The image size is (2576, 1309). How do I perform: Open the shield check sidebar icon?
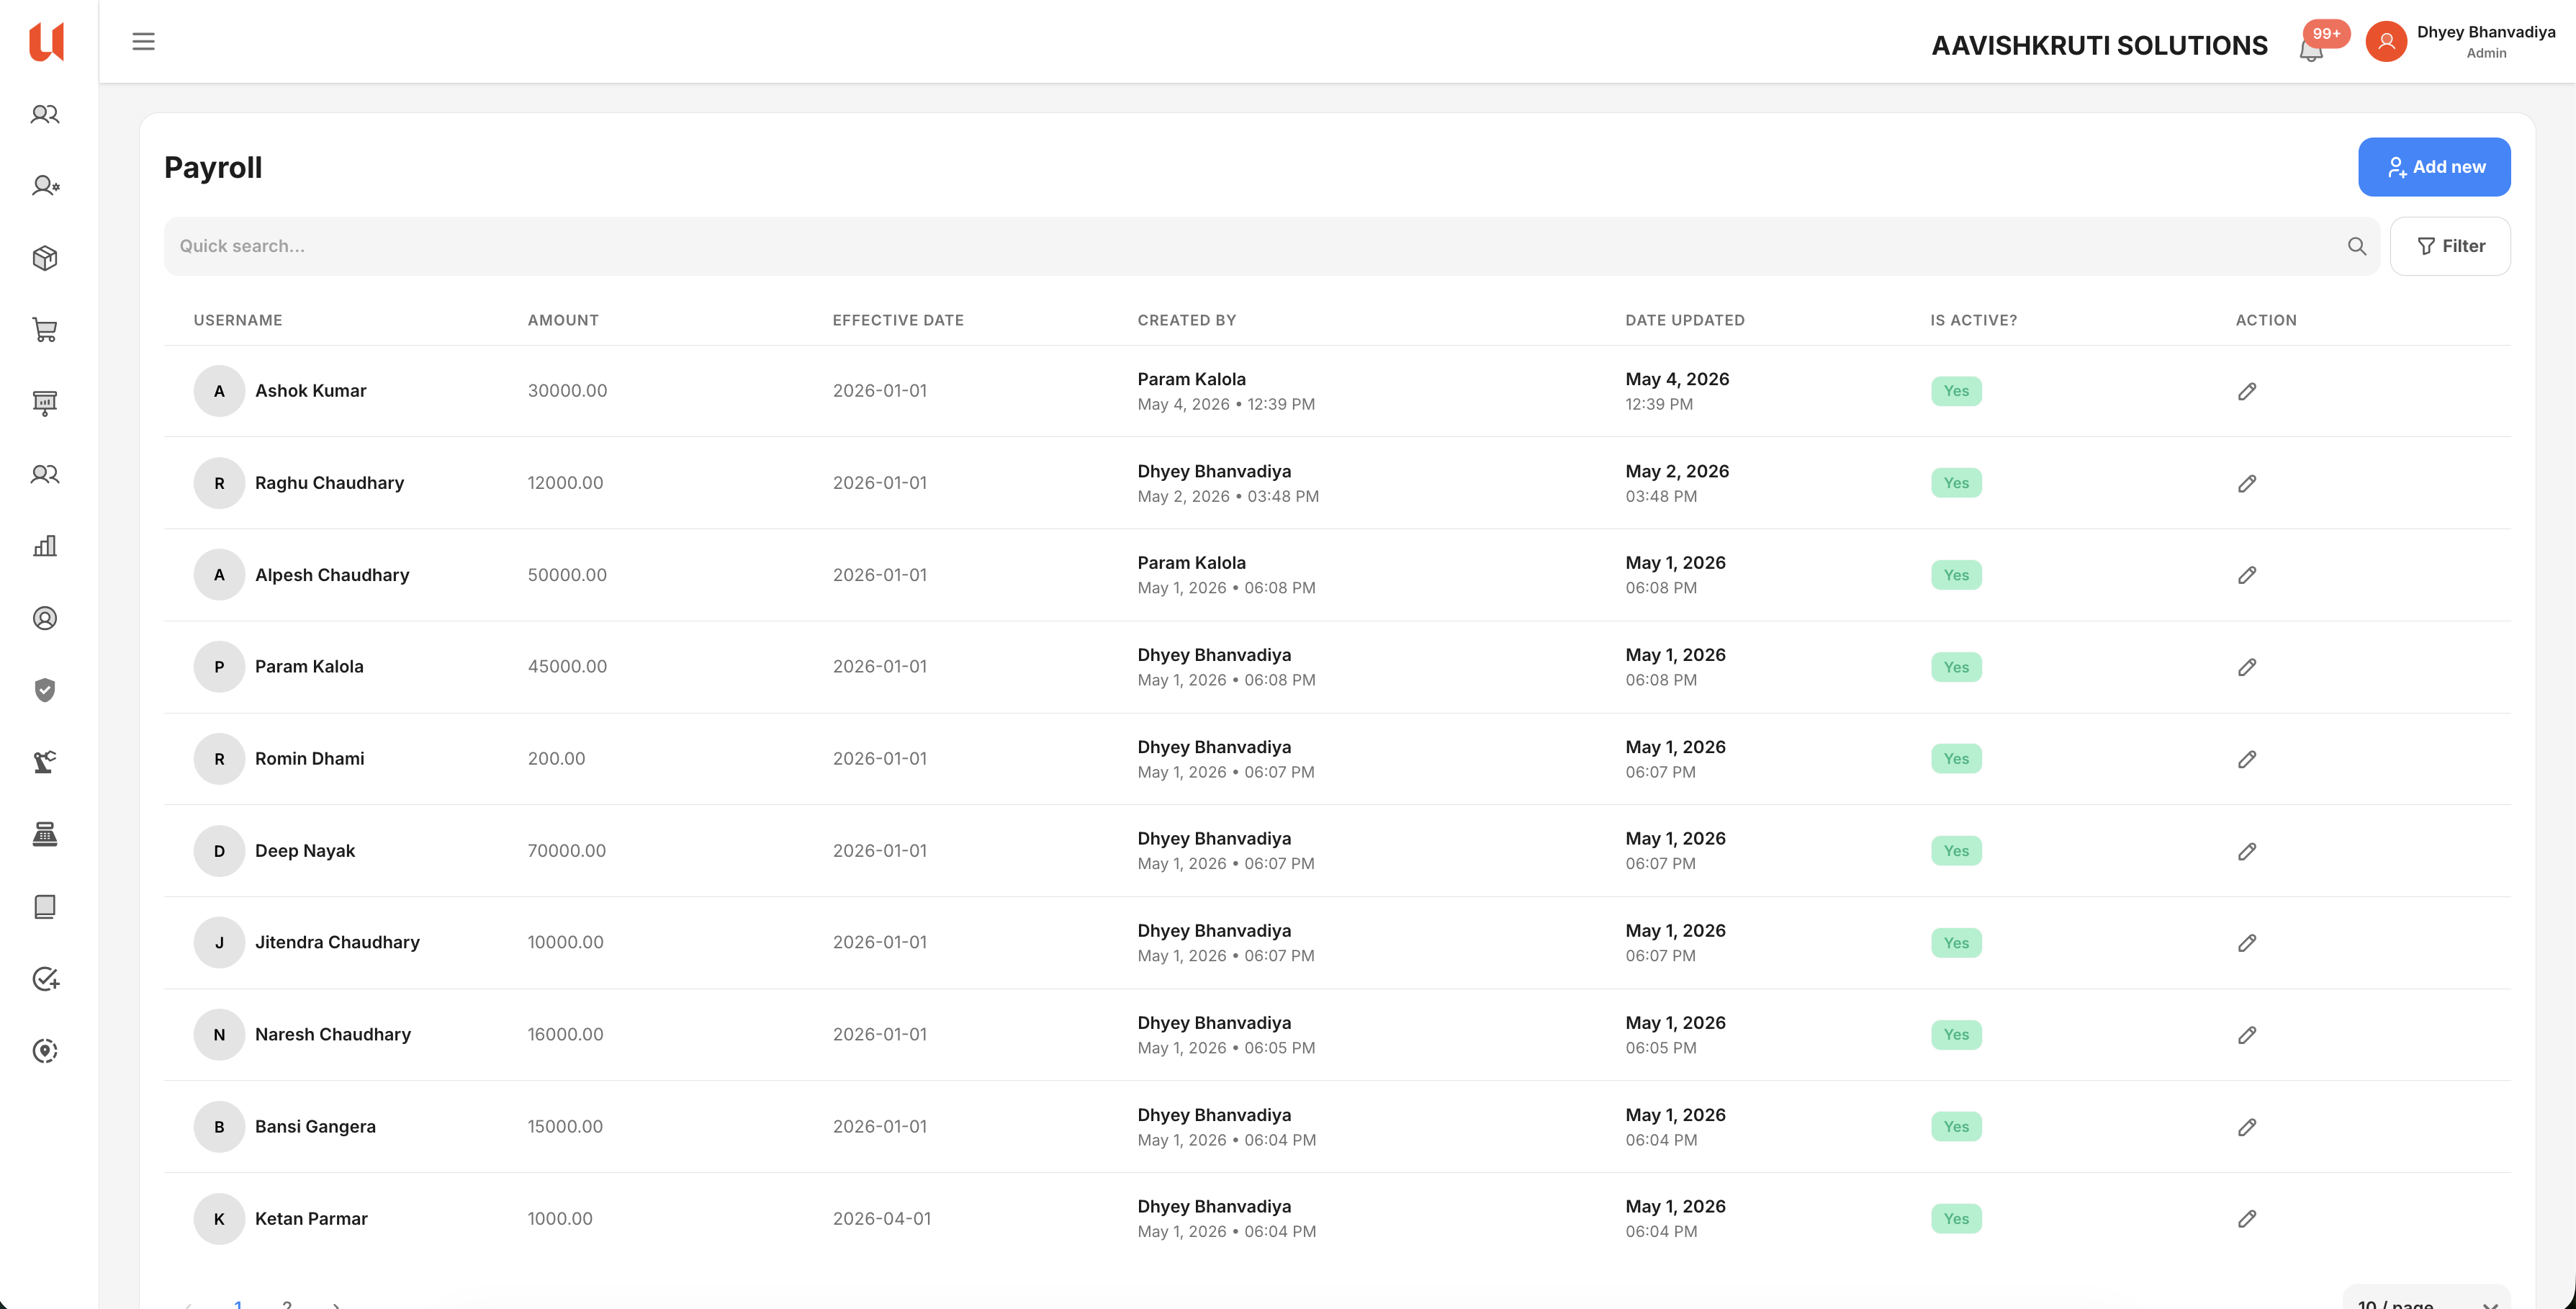[45, 690]
